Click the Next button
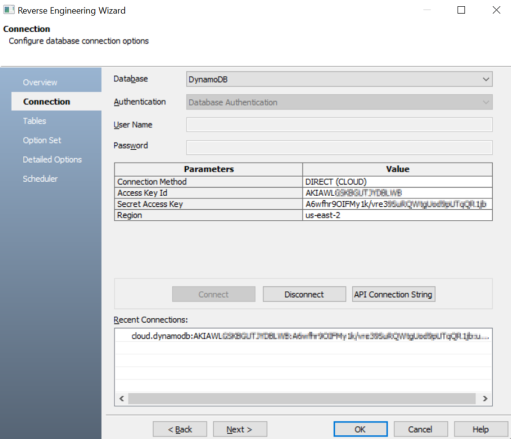 [240, 429]
